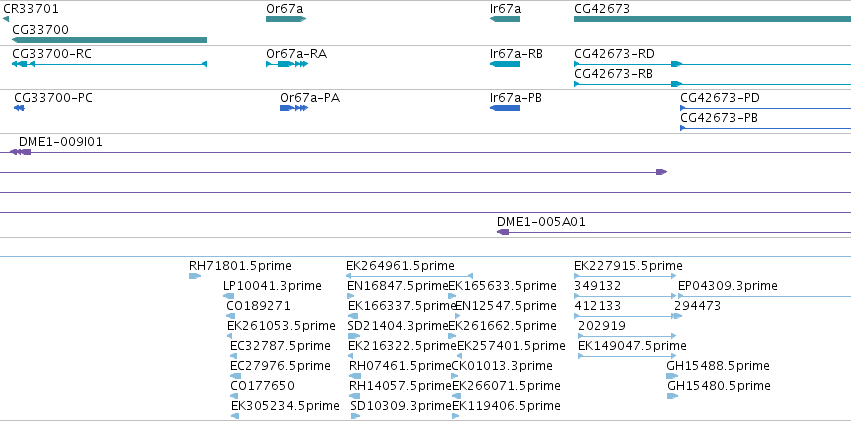
Task: Click the GH15488.5prime EST
Action: point(672,376)
